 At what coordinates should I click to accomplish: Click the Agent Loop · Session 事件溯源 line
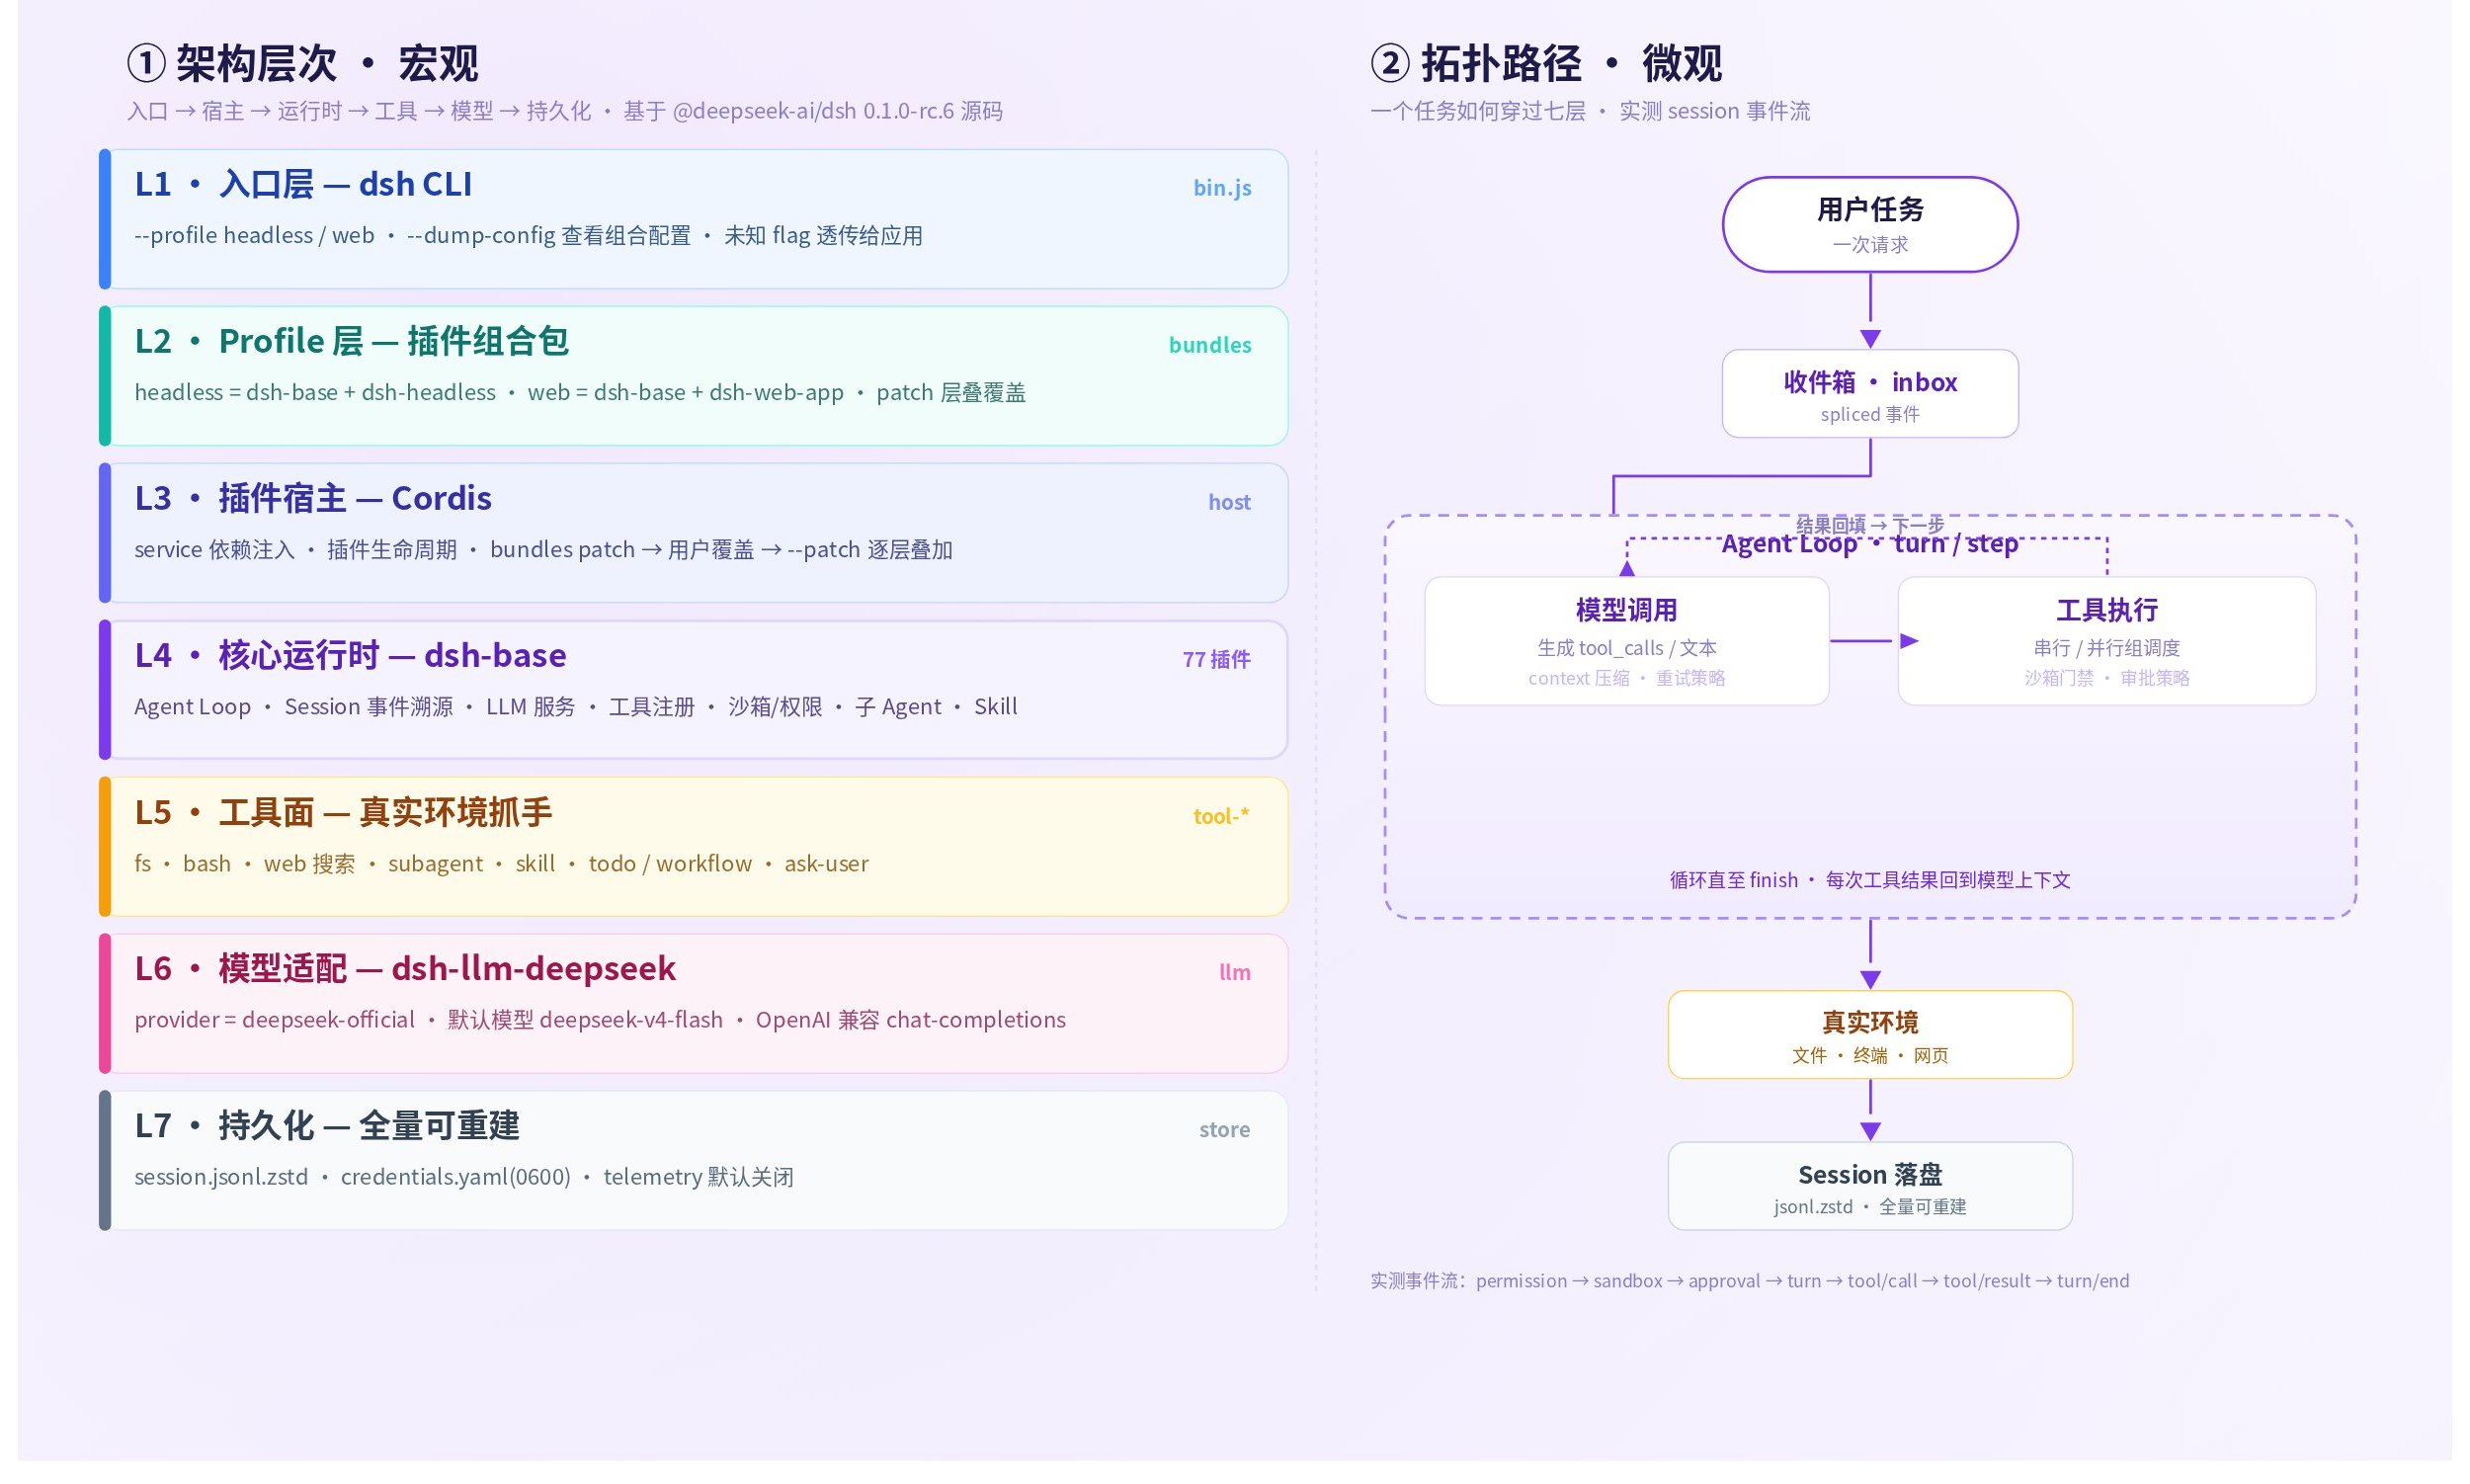(x=576, y=707)
